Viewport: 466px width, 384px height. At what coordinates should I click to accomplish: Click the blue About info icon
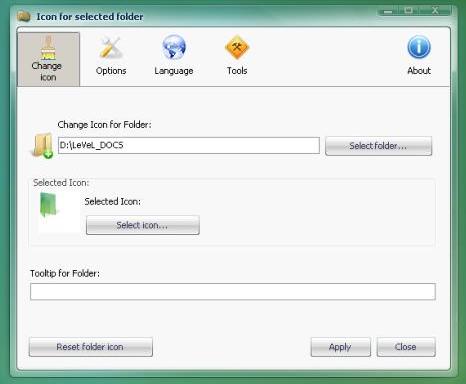pos(419,47)
